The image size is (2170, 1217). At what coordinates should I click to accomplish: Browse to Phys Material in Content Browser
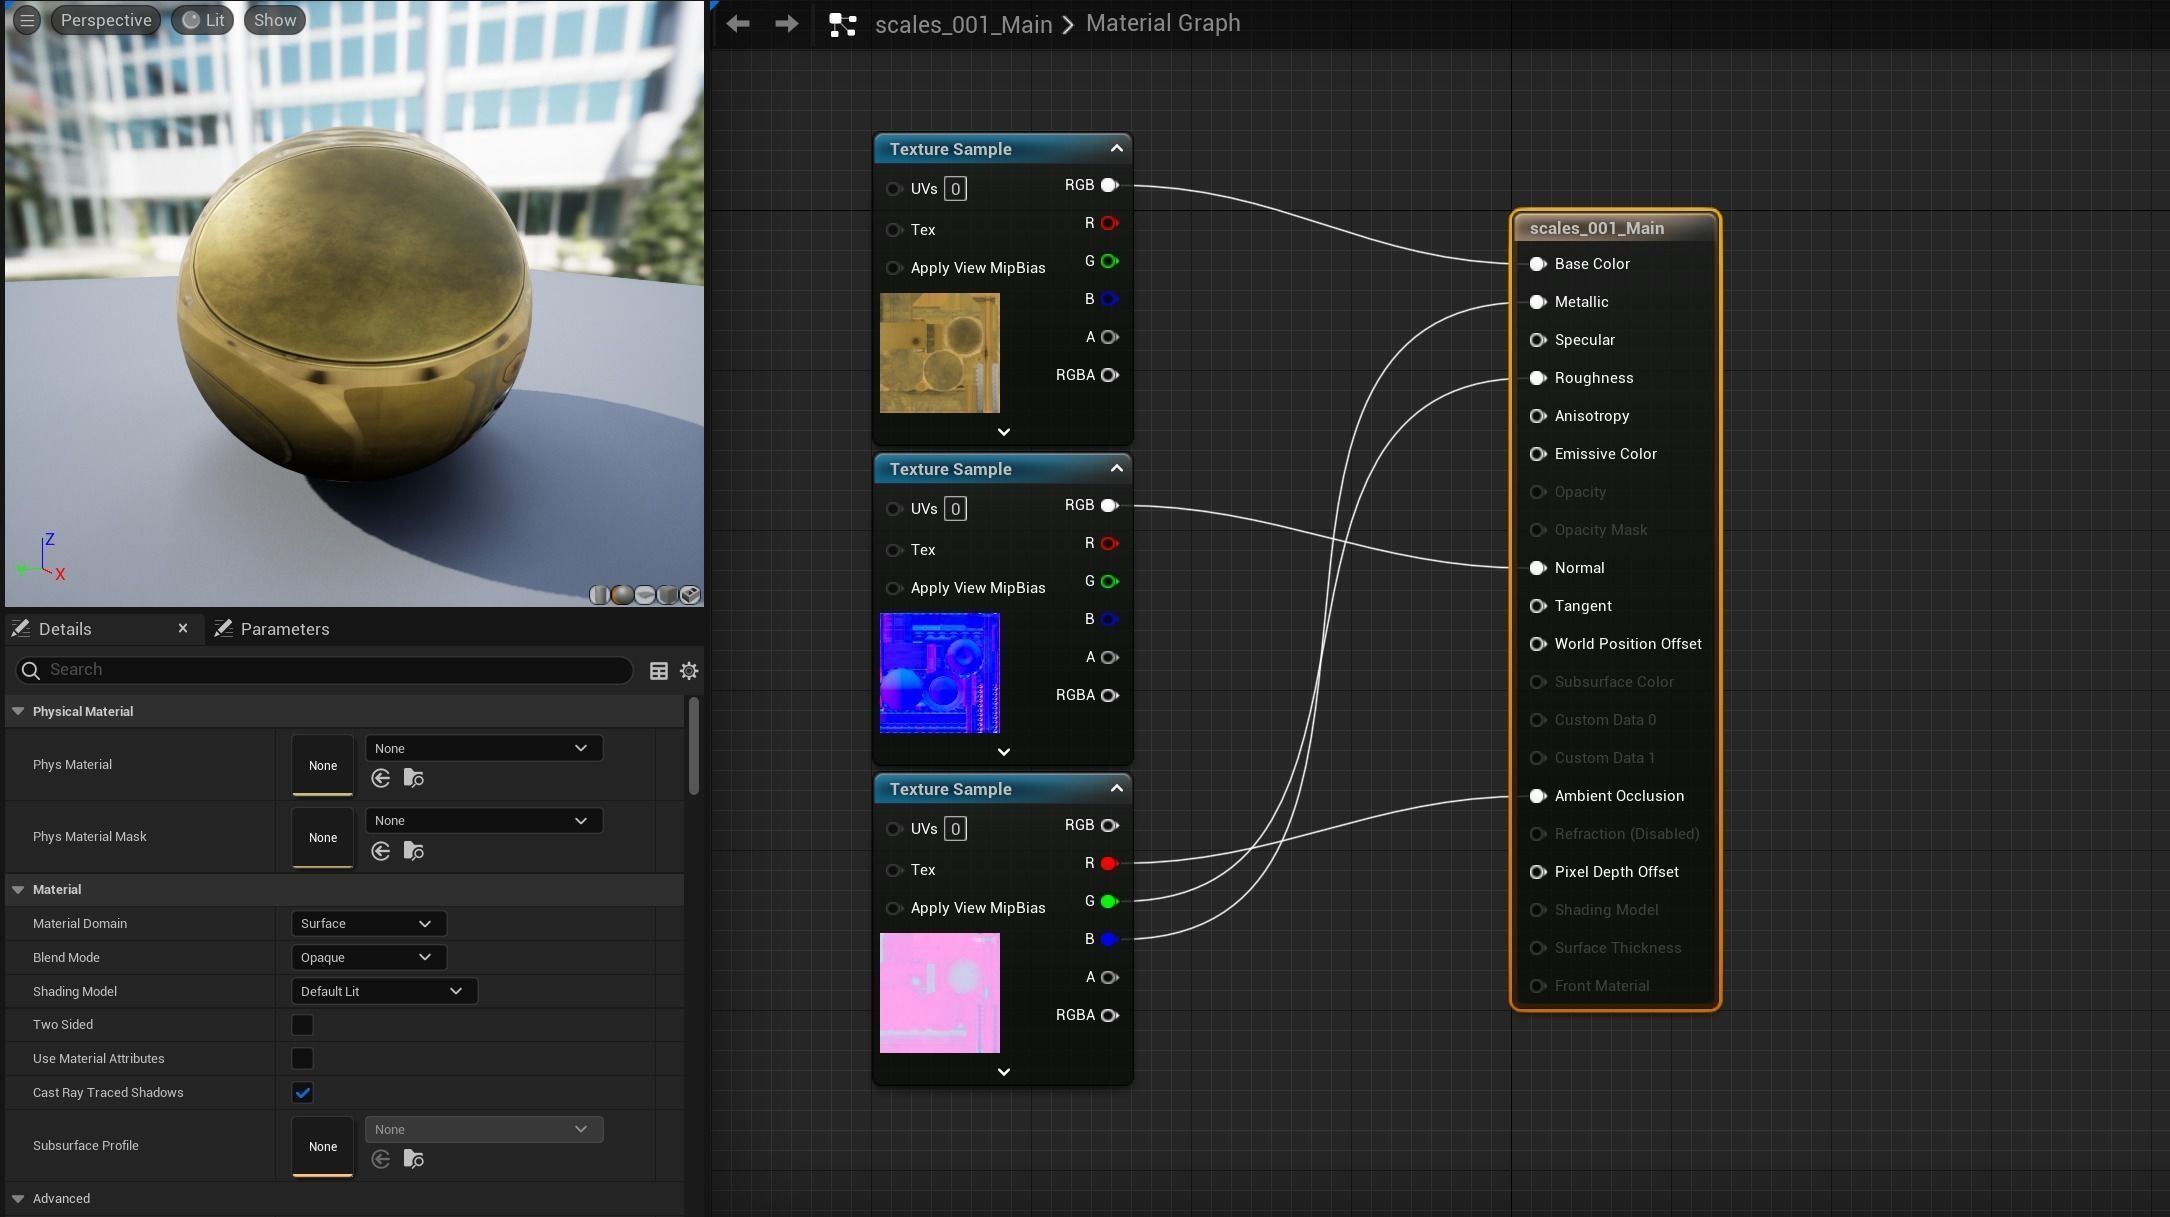[413, 778]
